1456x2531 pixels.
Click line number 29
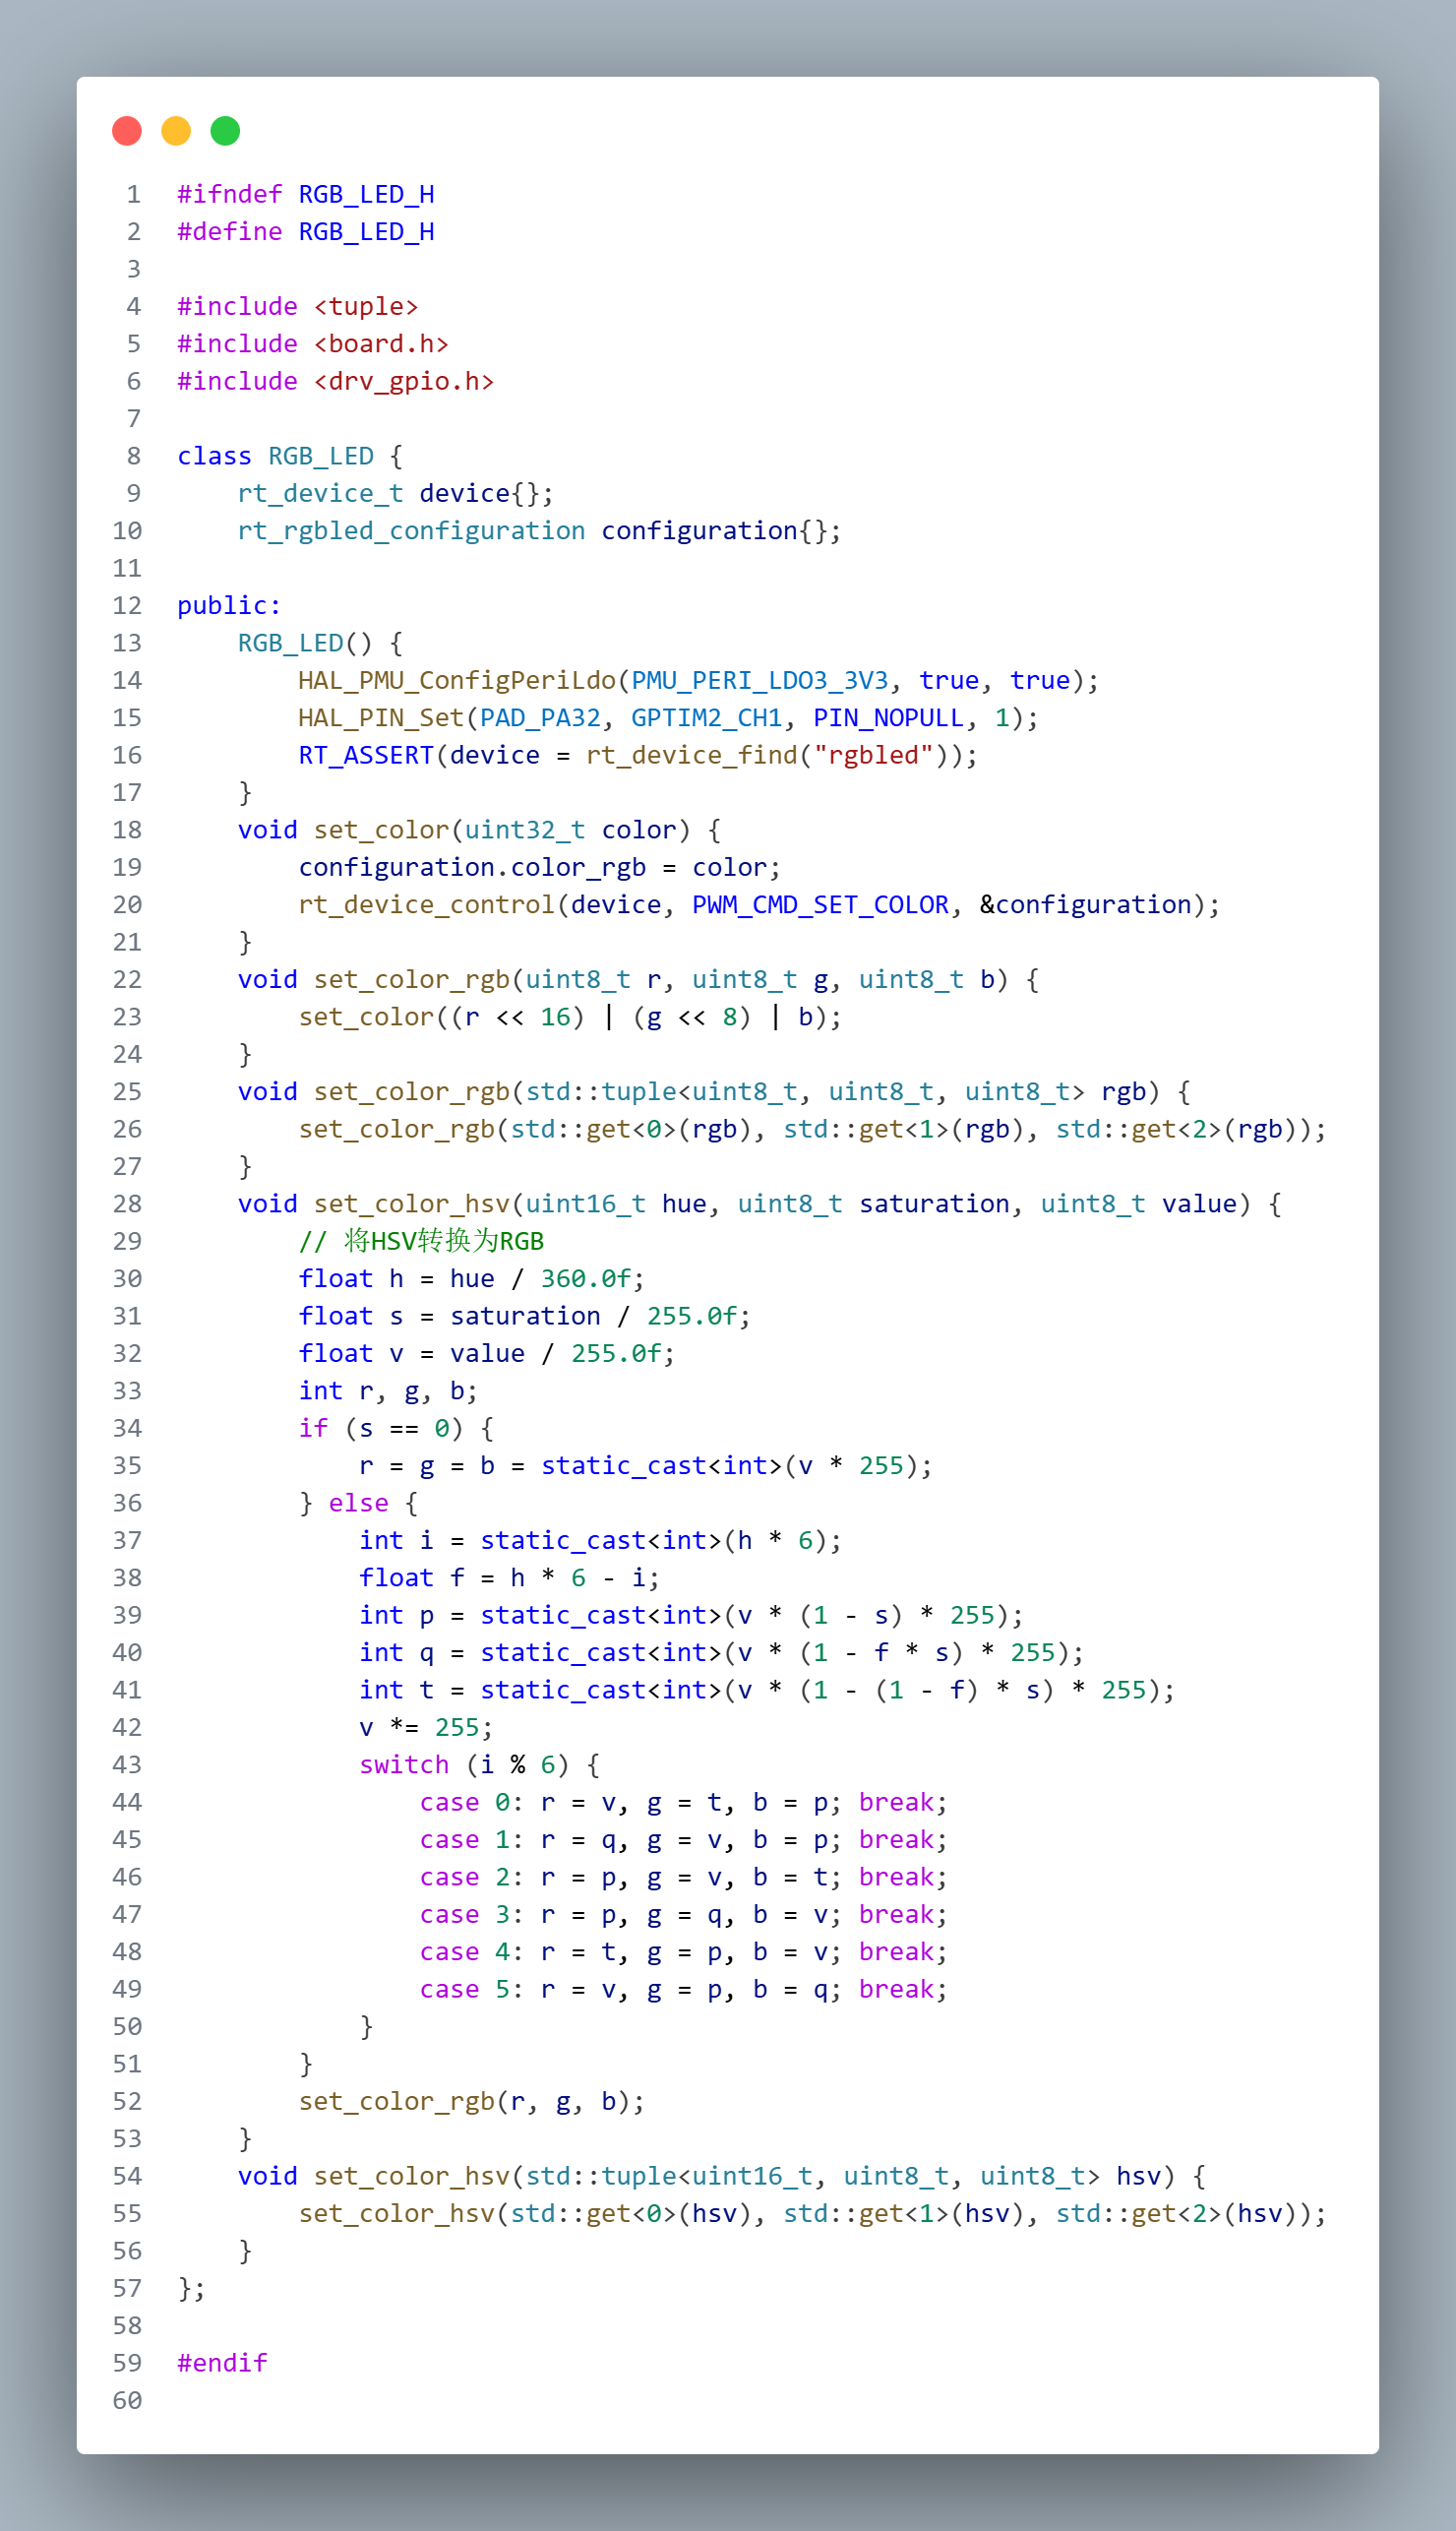pos(127,1241)
